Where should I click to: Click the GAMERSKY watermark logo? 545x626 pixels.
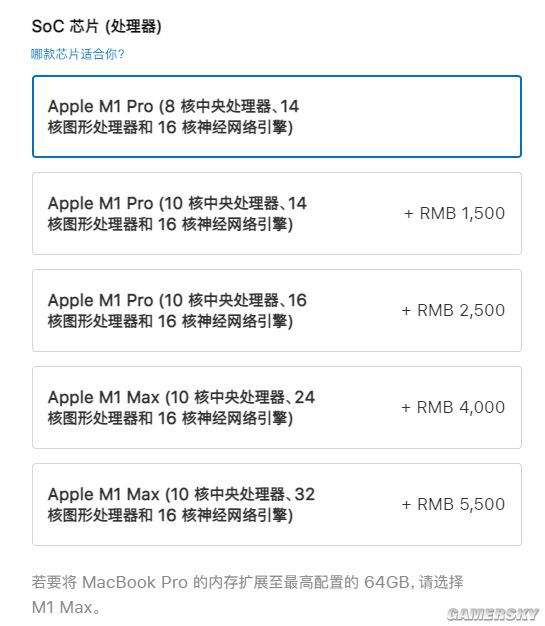click(493, 614)
